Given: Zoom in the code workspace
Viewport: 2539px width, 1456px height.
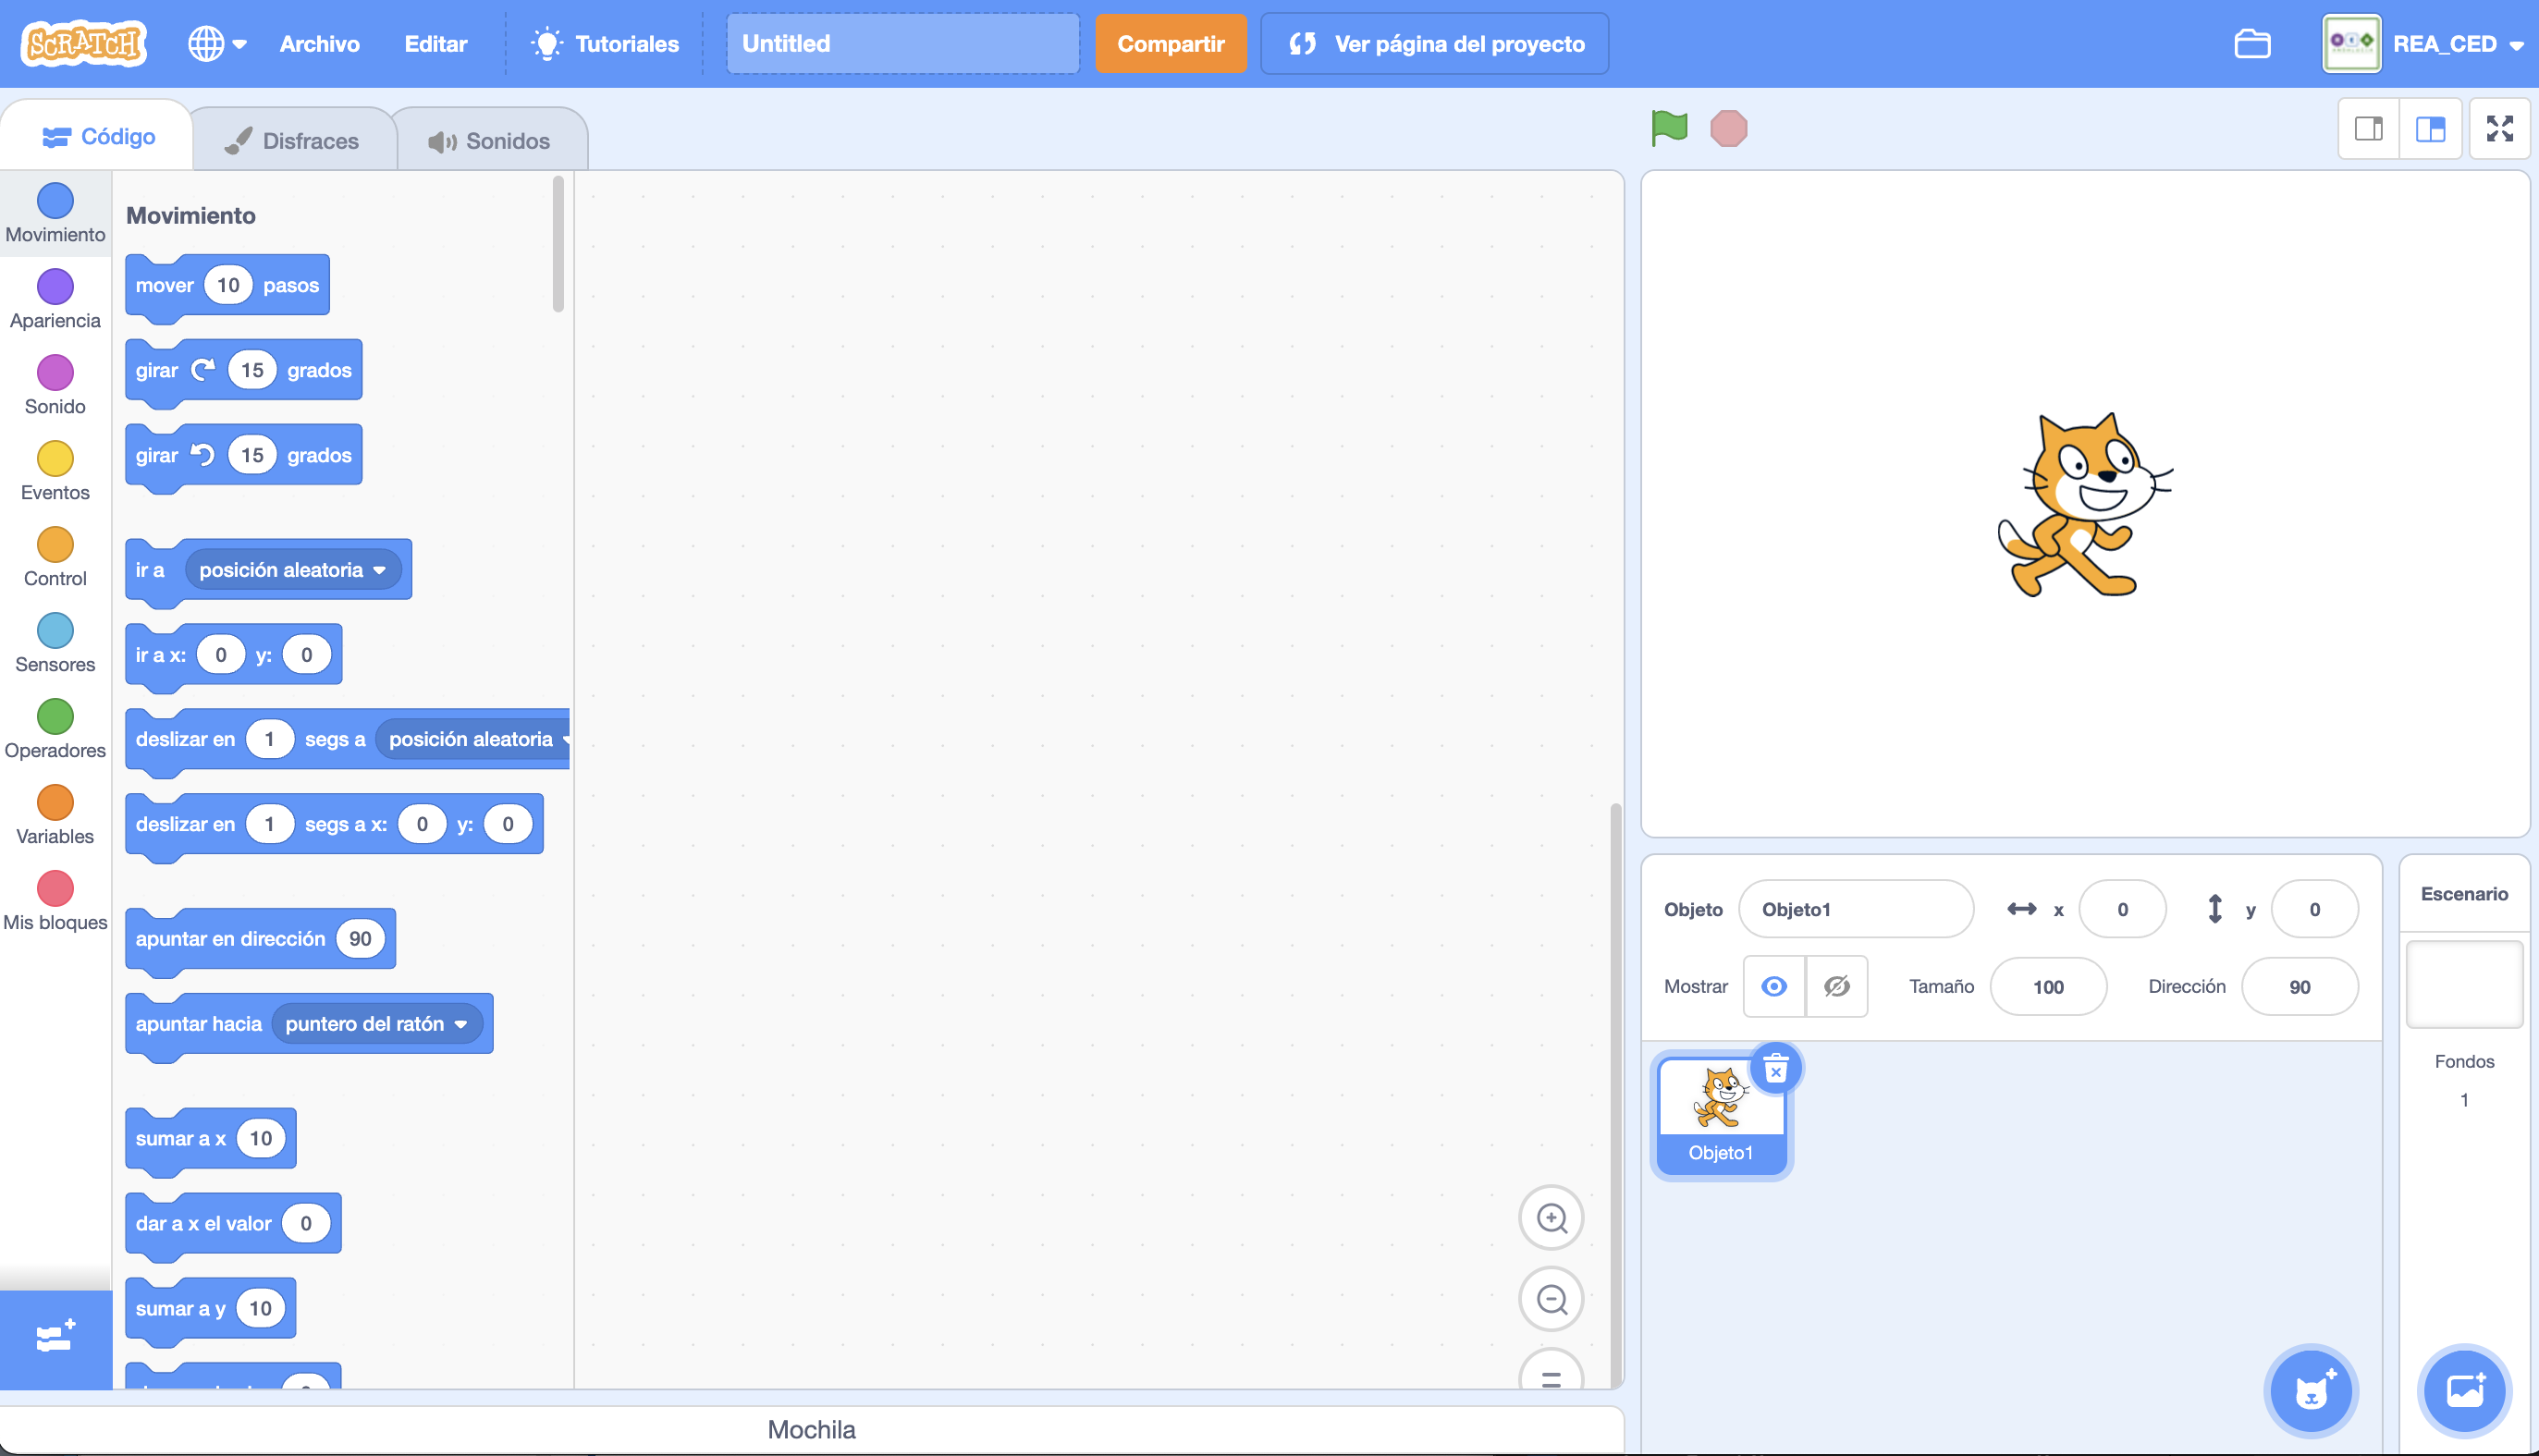Looking at the screenshot, I should (x=1551, y=1218).
